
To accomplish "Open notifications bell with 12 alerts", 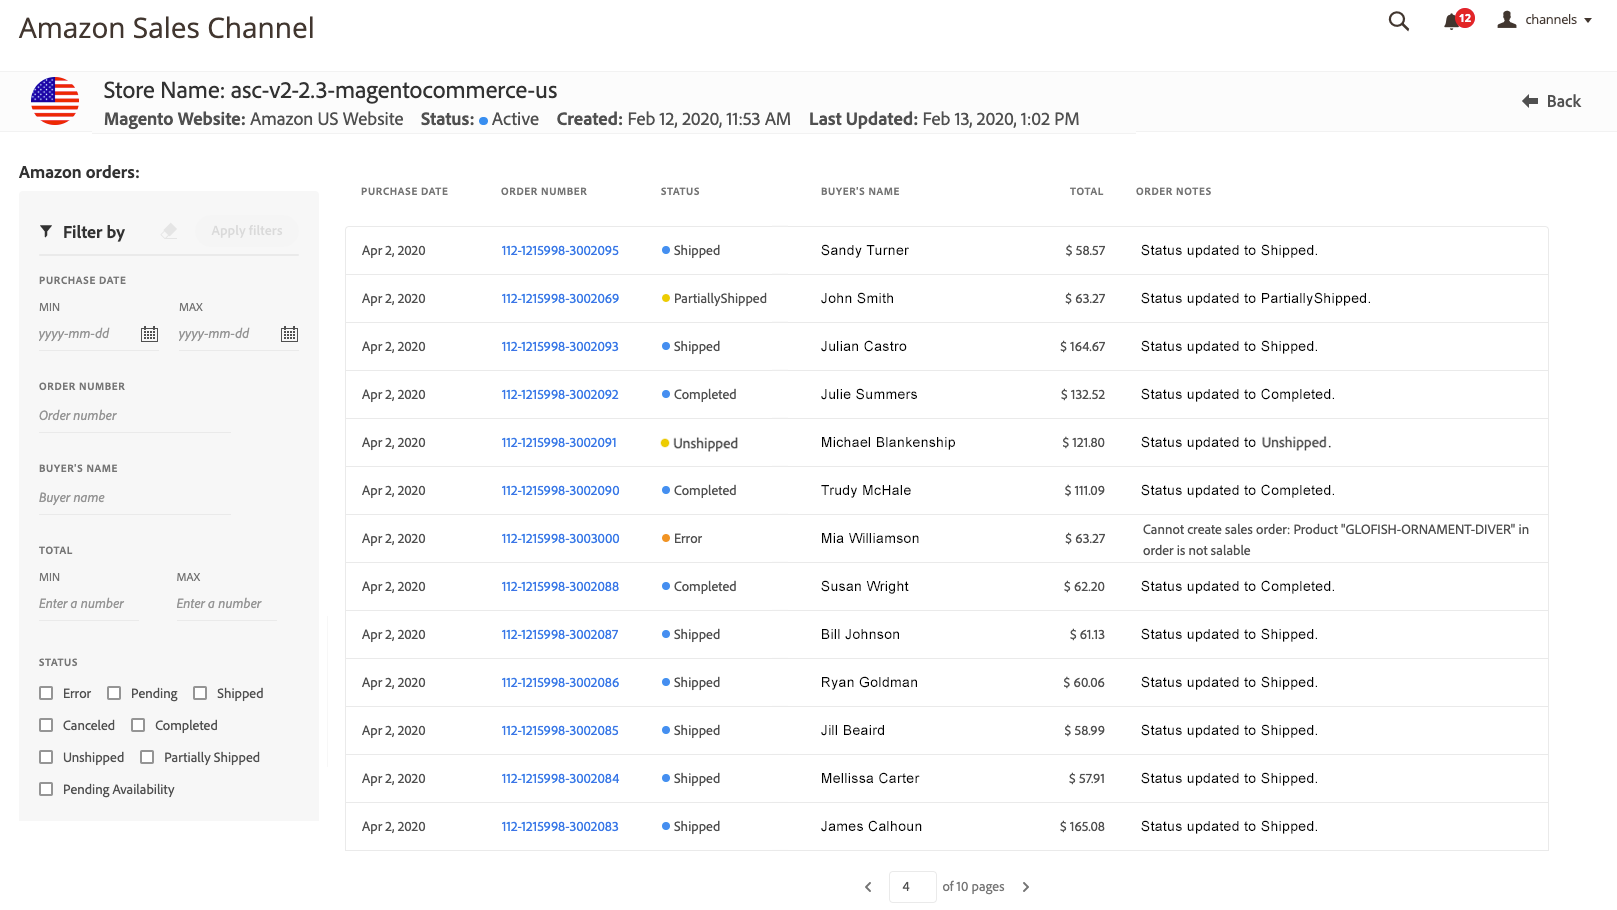I will (1458, 20).
